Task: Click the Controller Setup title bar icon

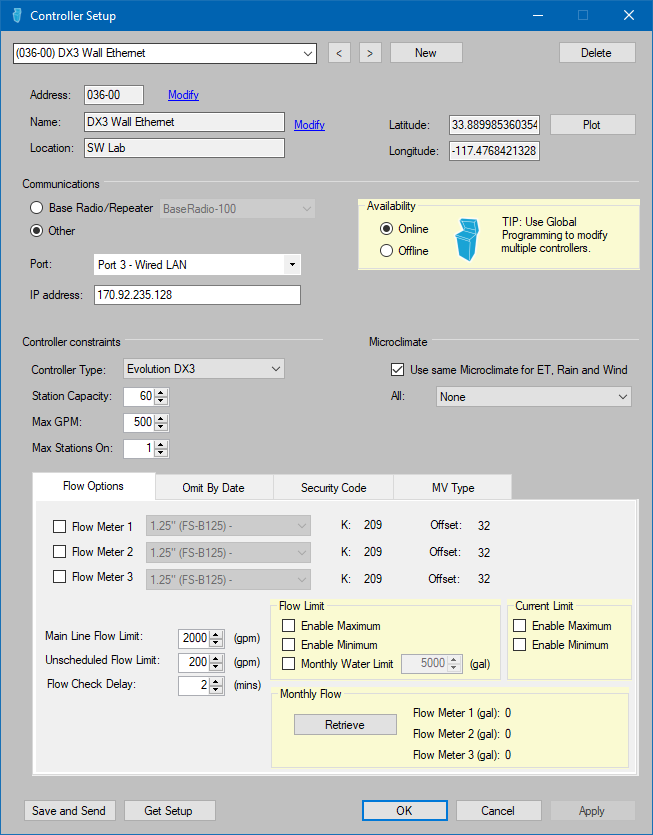Action: coord(17,15)
